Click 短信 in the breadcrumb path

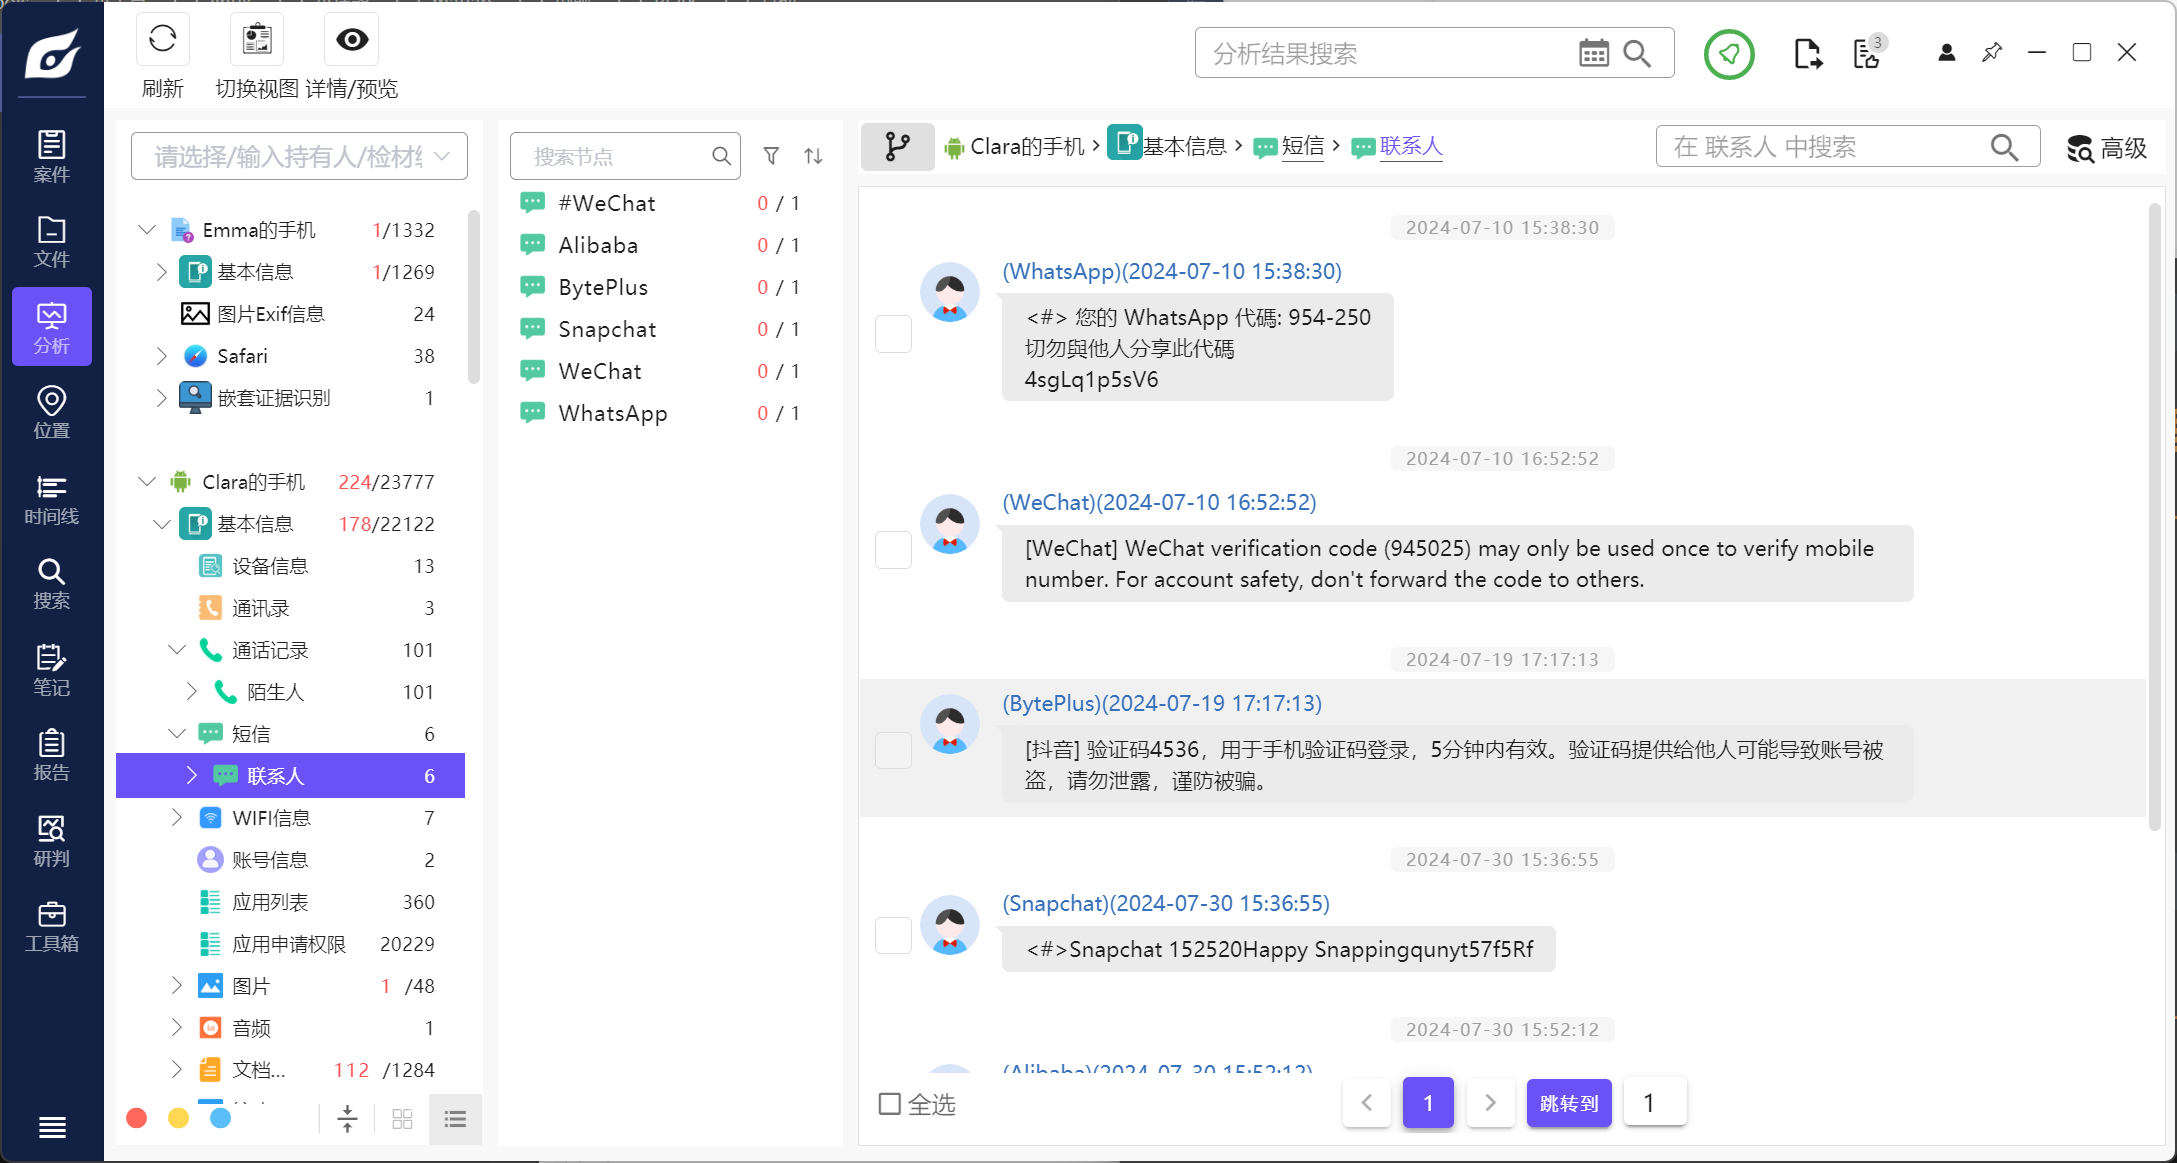tap(1302, 147)
